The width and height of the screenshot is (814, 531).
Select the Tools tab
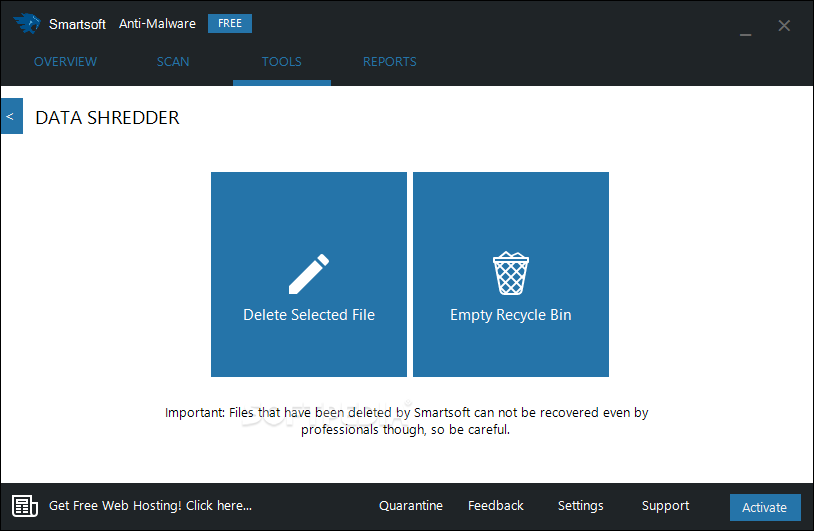point(281,62)
